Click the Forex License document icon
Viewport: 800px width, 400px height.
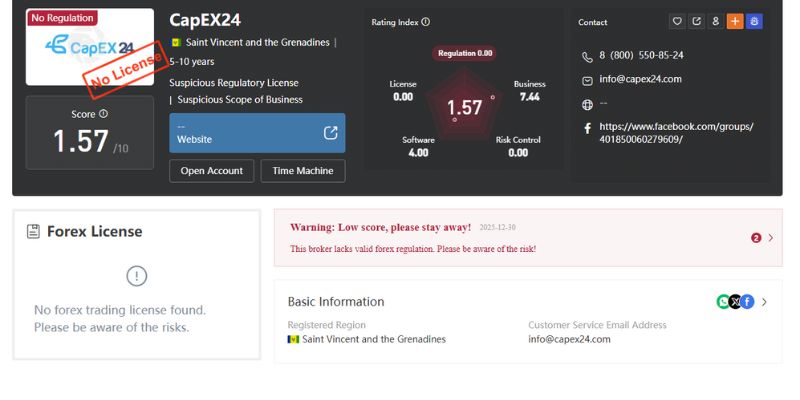click(x=33, y=232)
